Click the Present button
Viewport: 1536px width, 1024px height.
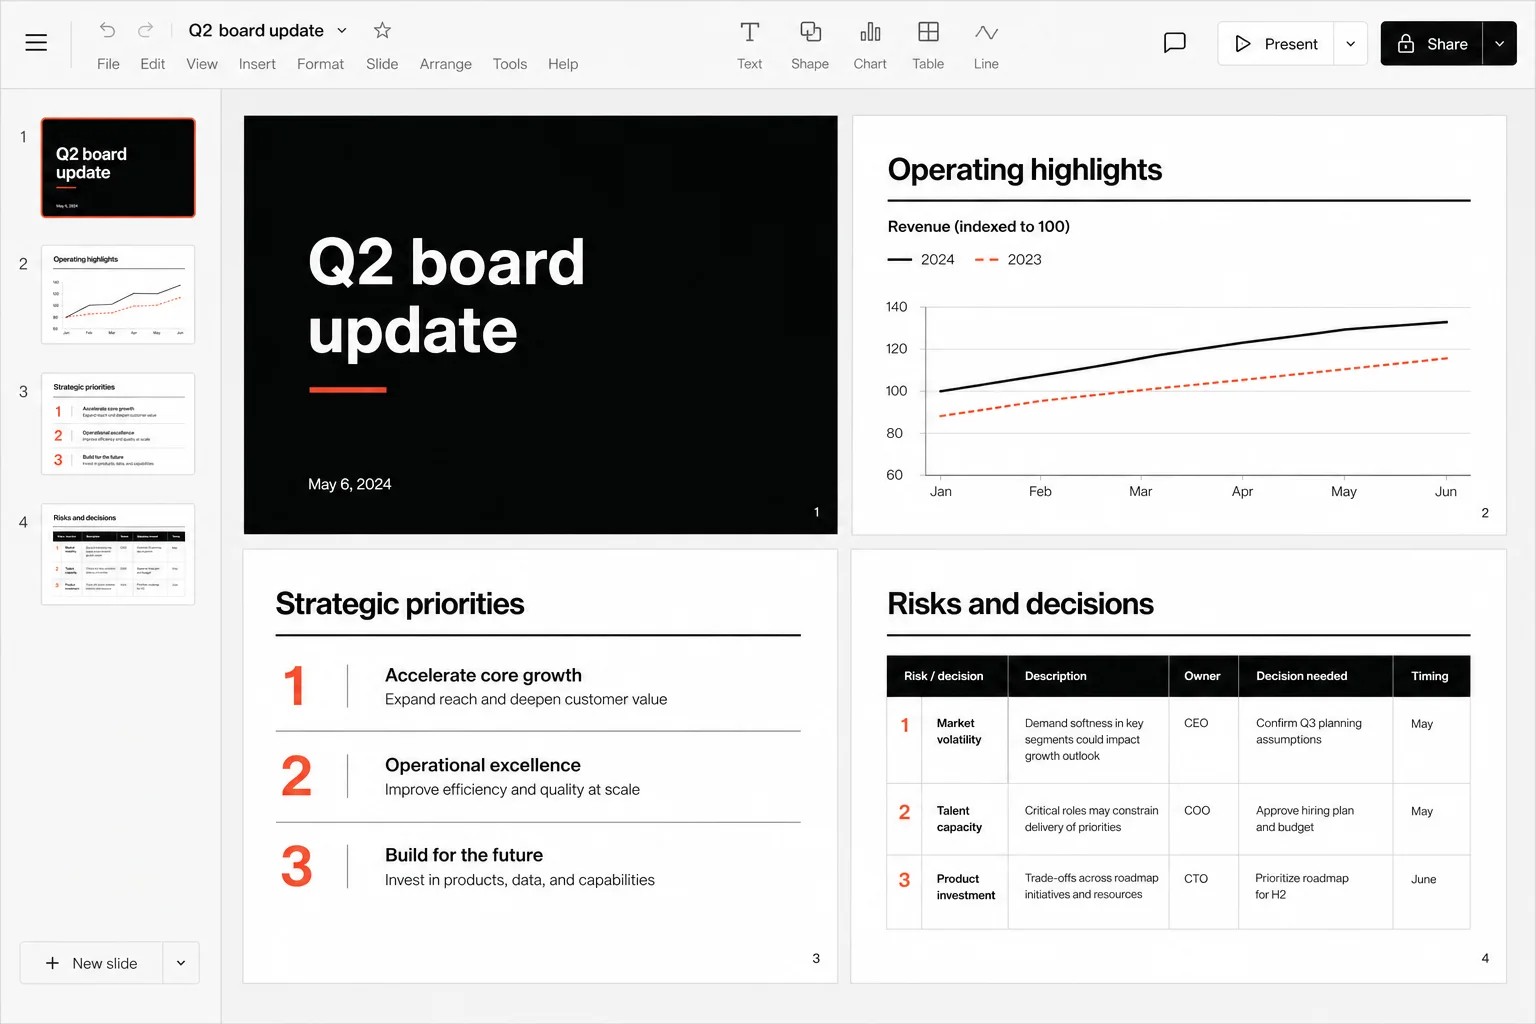tap(1276, 44)
